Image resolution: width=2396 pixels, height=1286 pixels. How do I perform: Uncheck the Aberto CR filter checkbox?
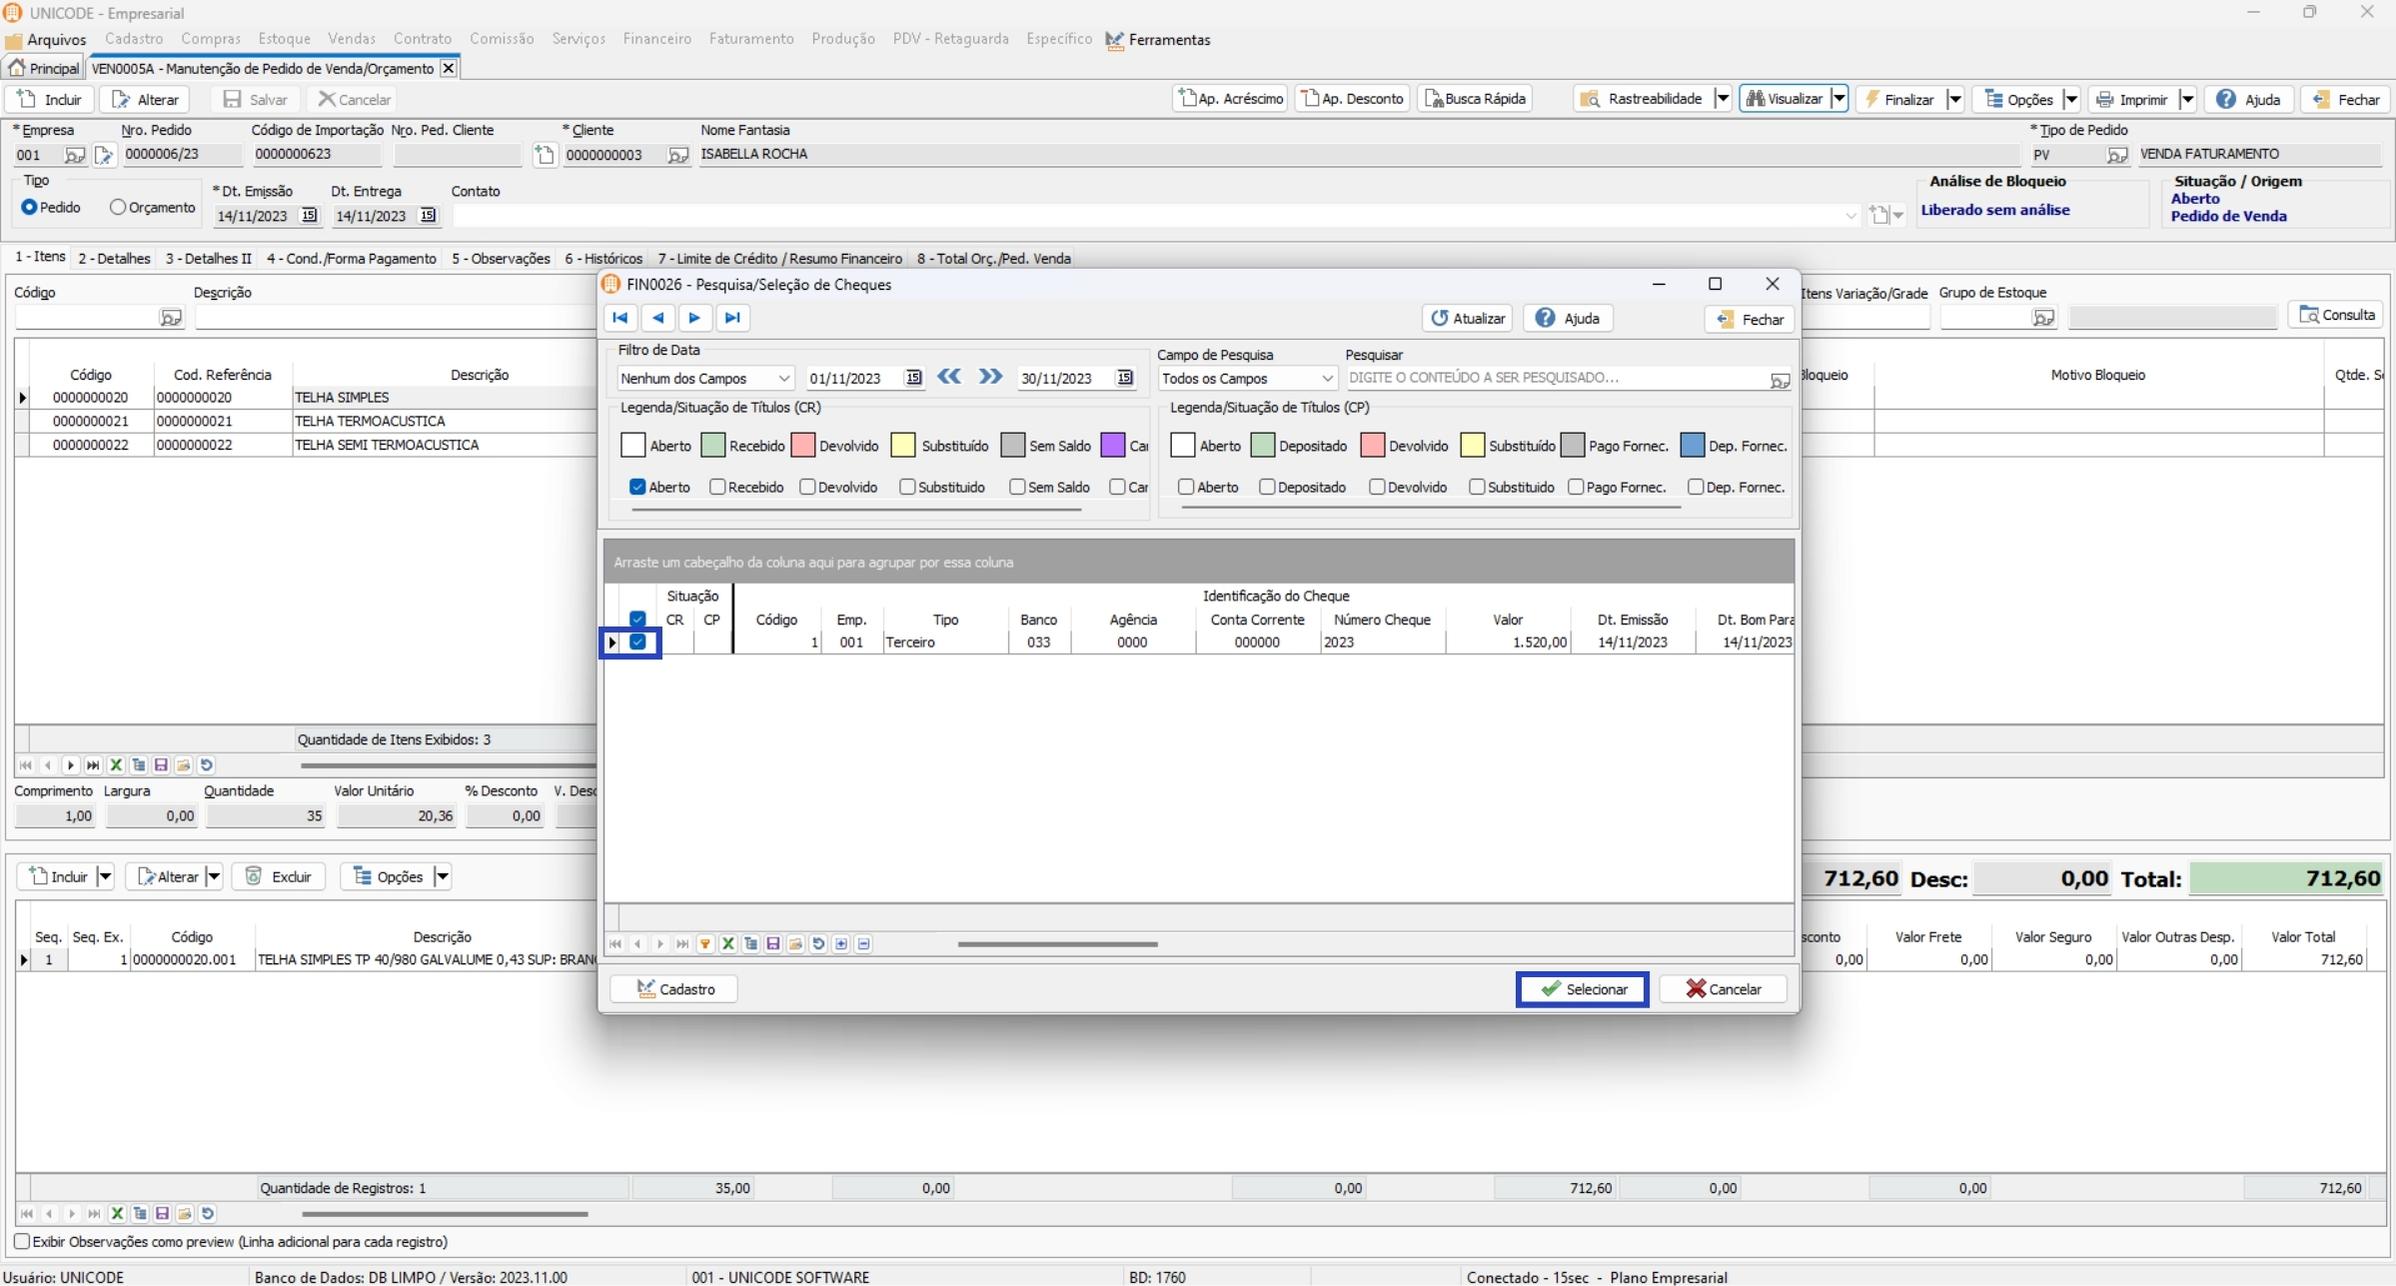click(637, 487)
